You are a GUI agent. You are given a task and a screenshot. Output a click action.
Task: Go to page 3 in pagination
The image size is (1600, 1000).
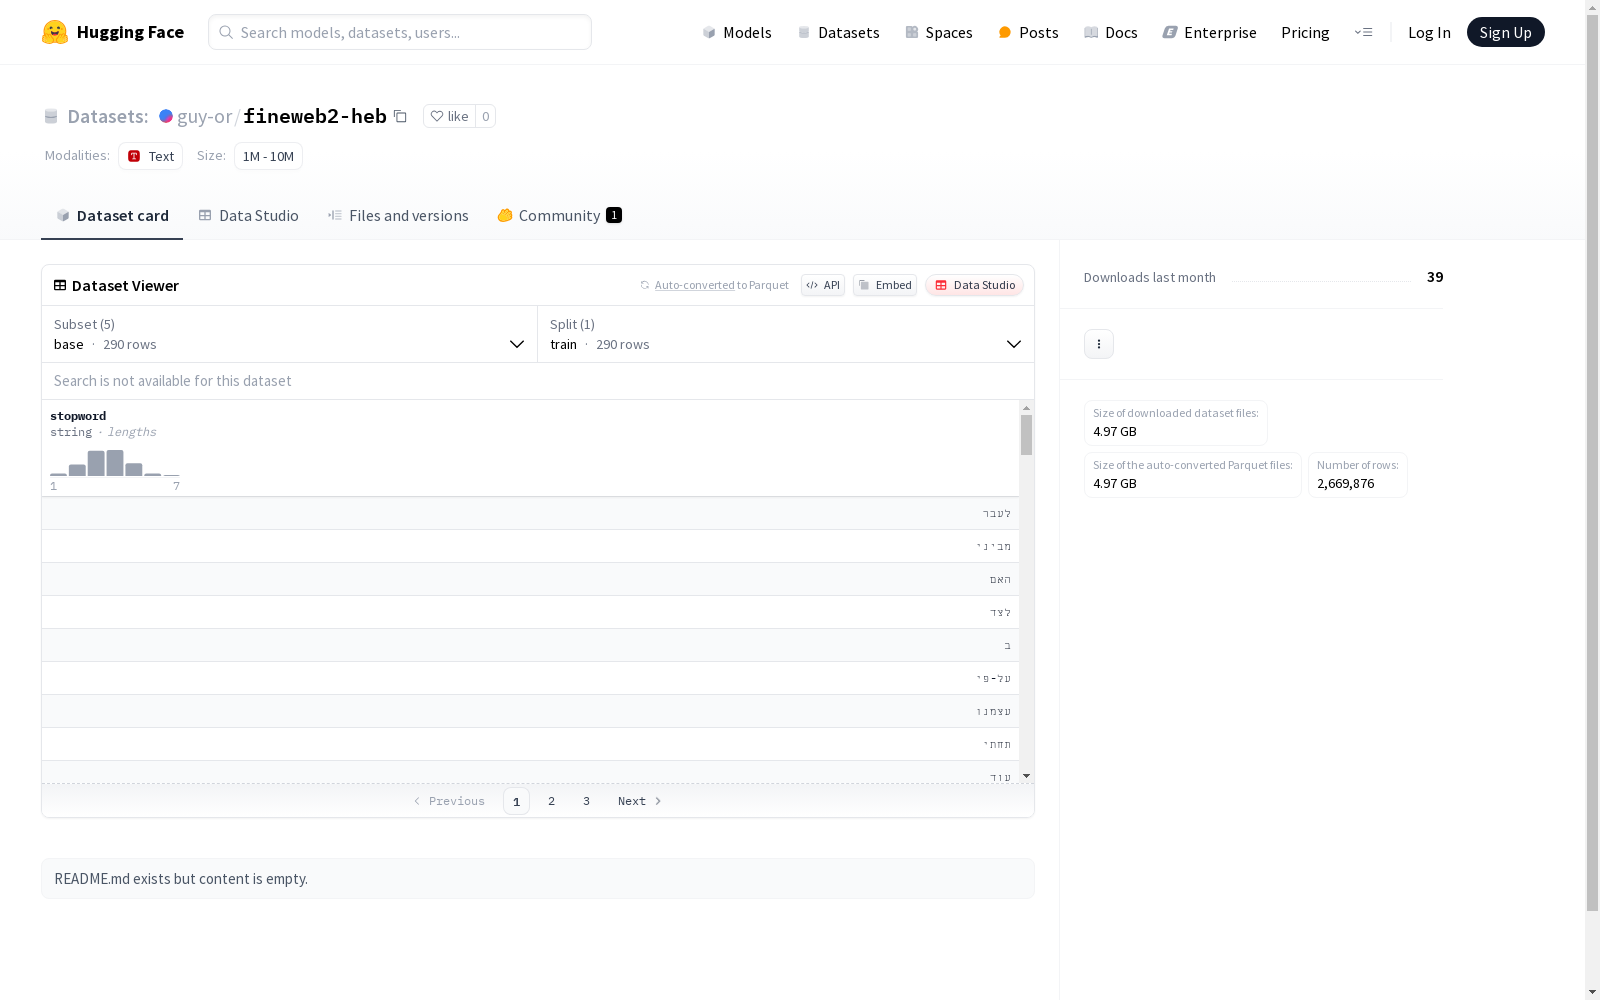(x=586, y=801)
